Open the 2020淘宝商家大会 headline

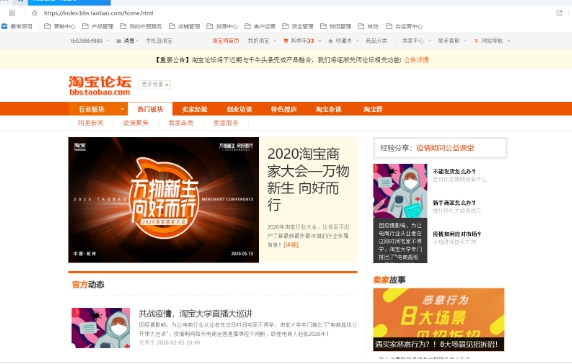tap(308, 179)
